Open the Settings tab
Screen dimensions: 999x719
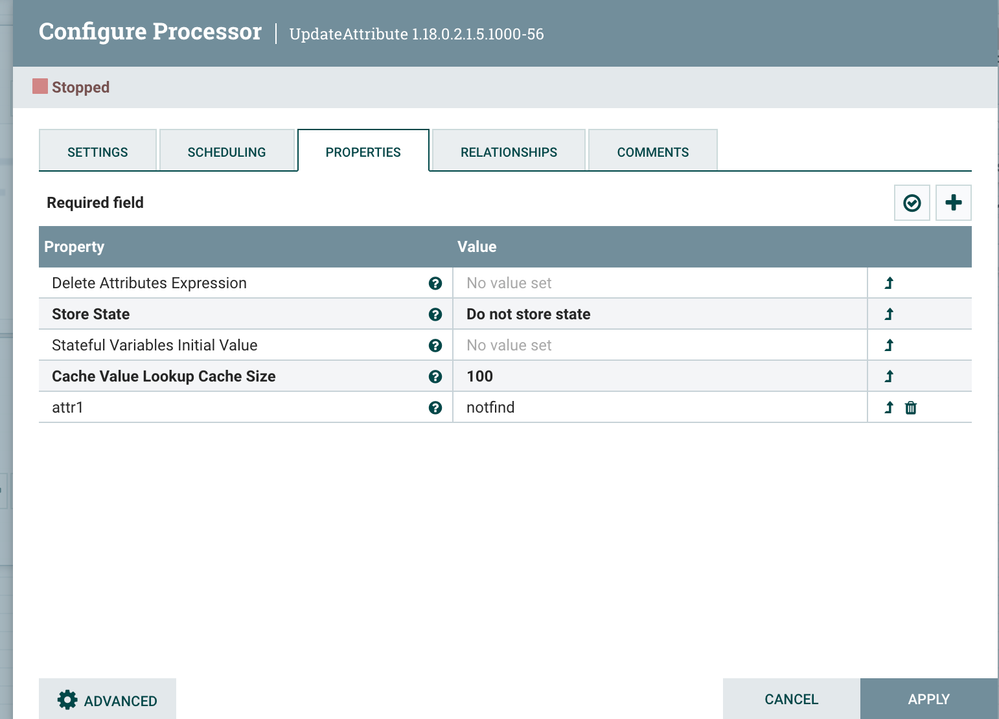[x=97, y=152]
